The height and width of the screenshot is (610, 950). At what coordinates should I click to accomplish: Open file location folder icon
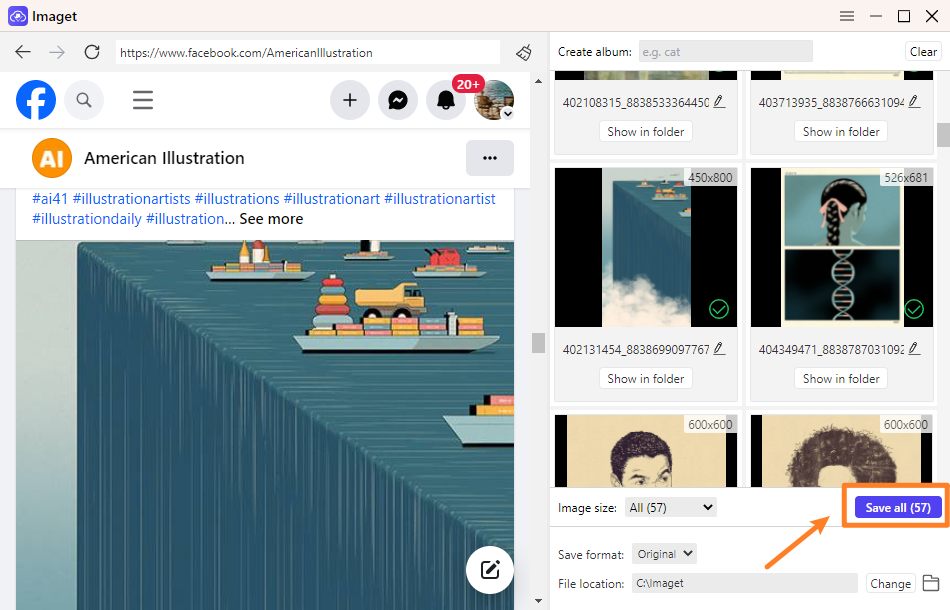[930, 583]
